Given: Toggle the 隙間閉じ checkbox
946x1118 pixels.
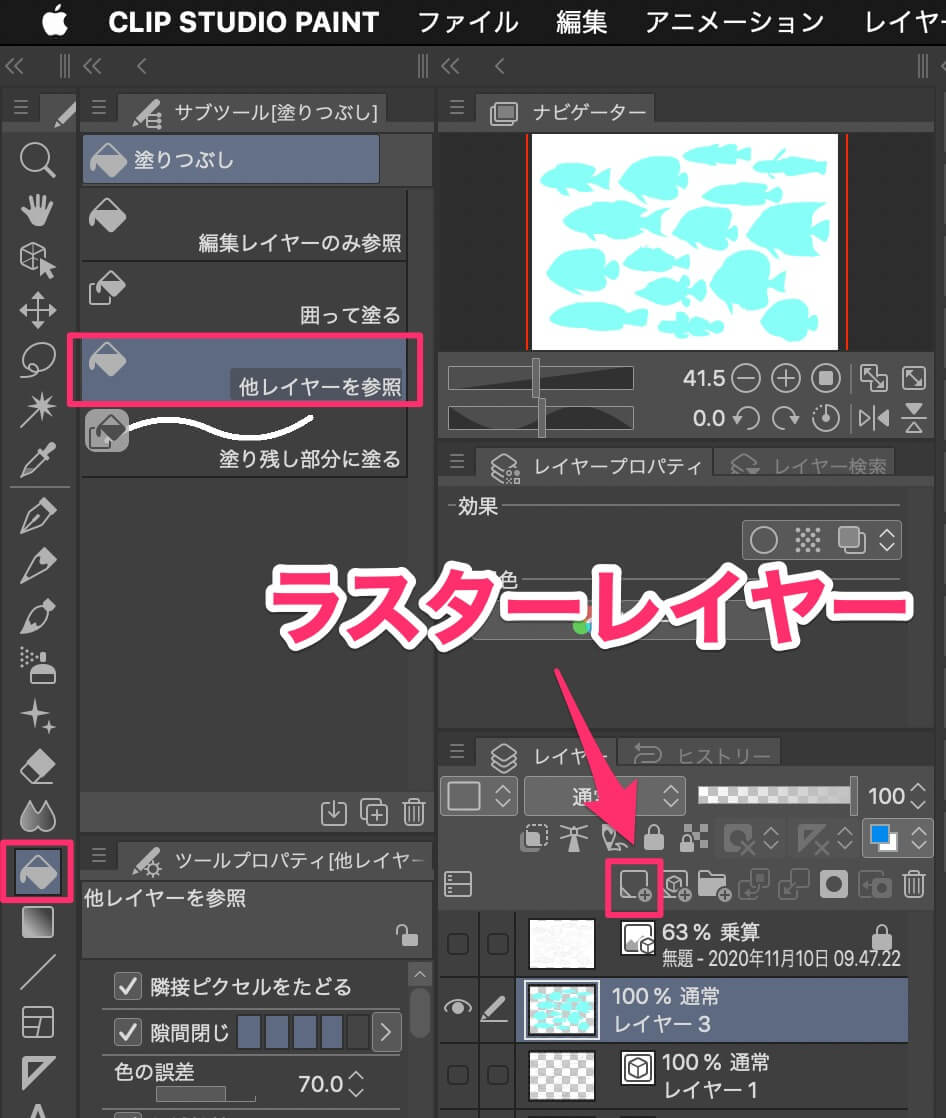Looking at the screenshot, I should tap(128, 1031).
